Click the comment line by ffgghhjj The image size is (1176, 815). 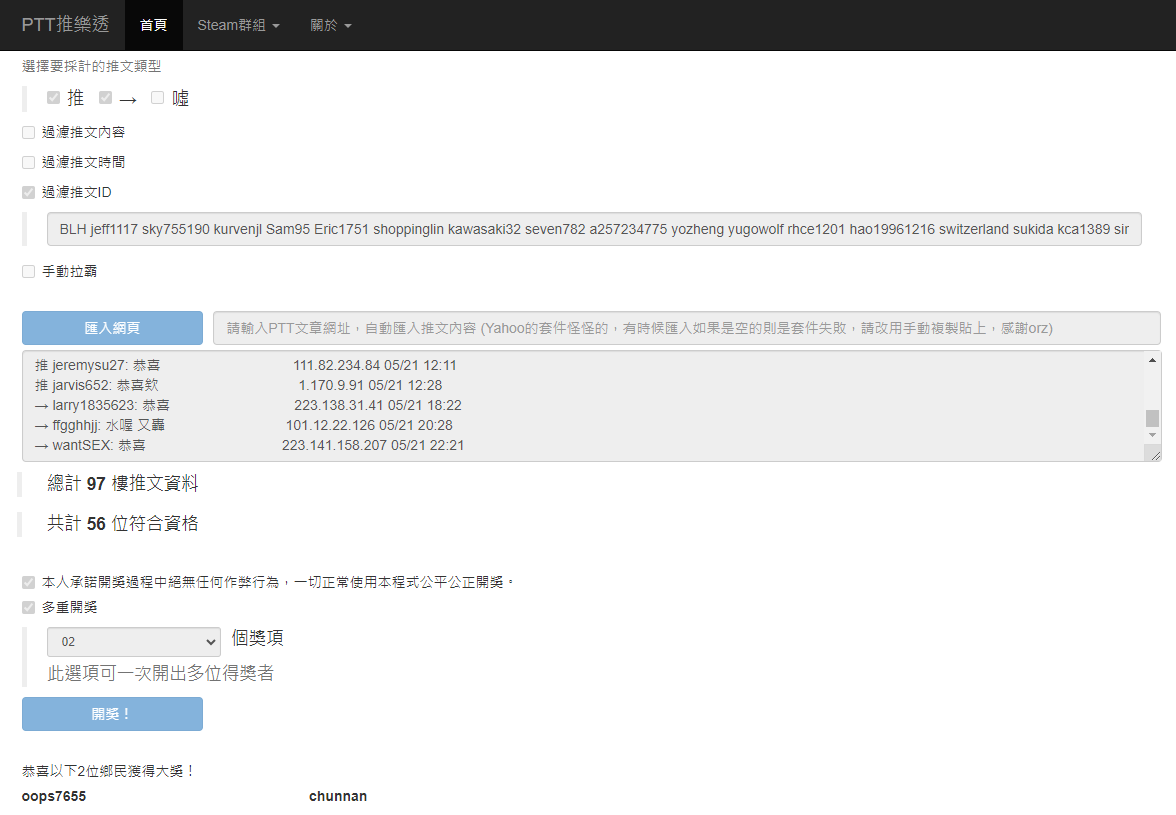coord(244,425)
